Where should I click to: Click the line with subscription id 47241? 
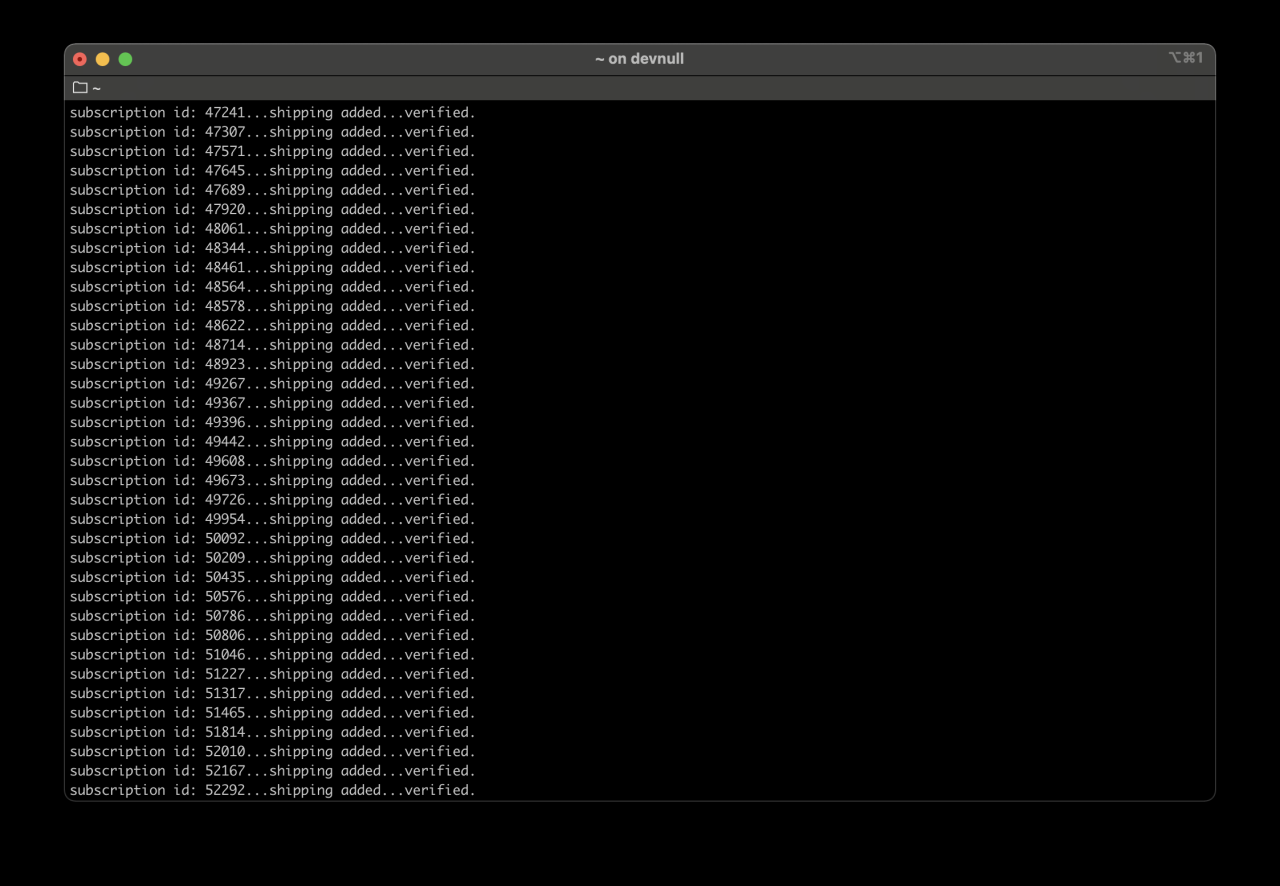[273, 113]
